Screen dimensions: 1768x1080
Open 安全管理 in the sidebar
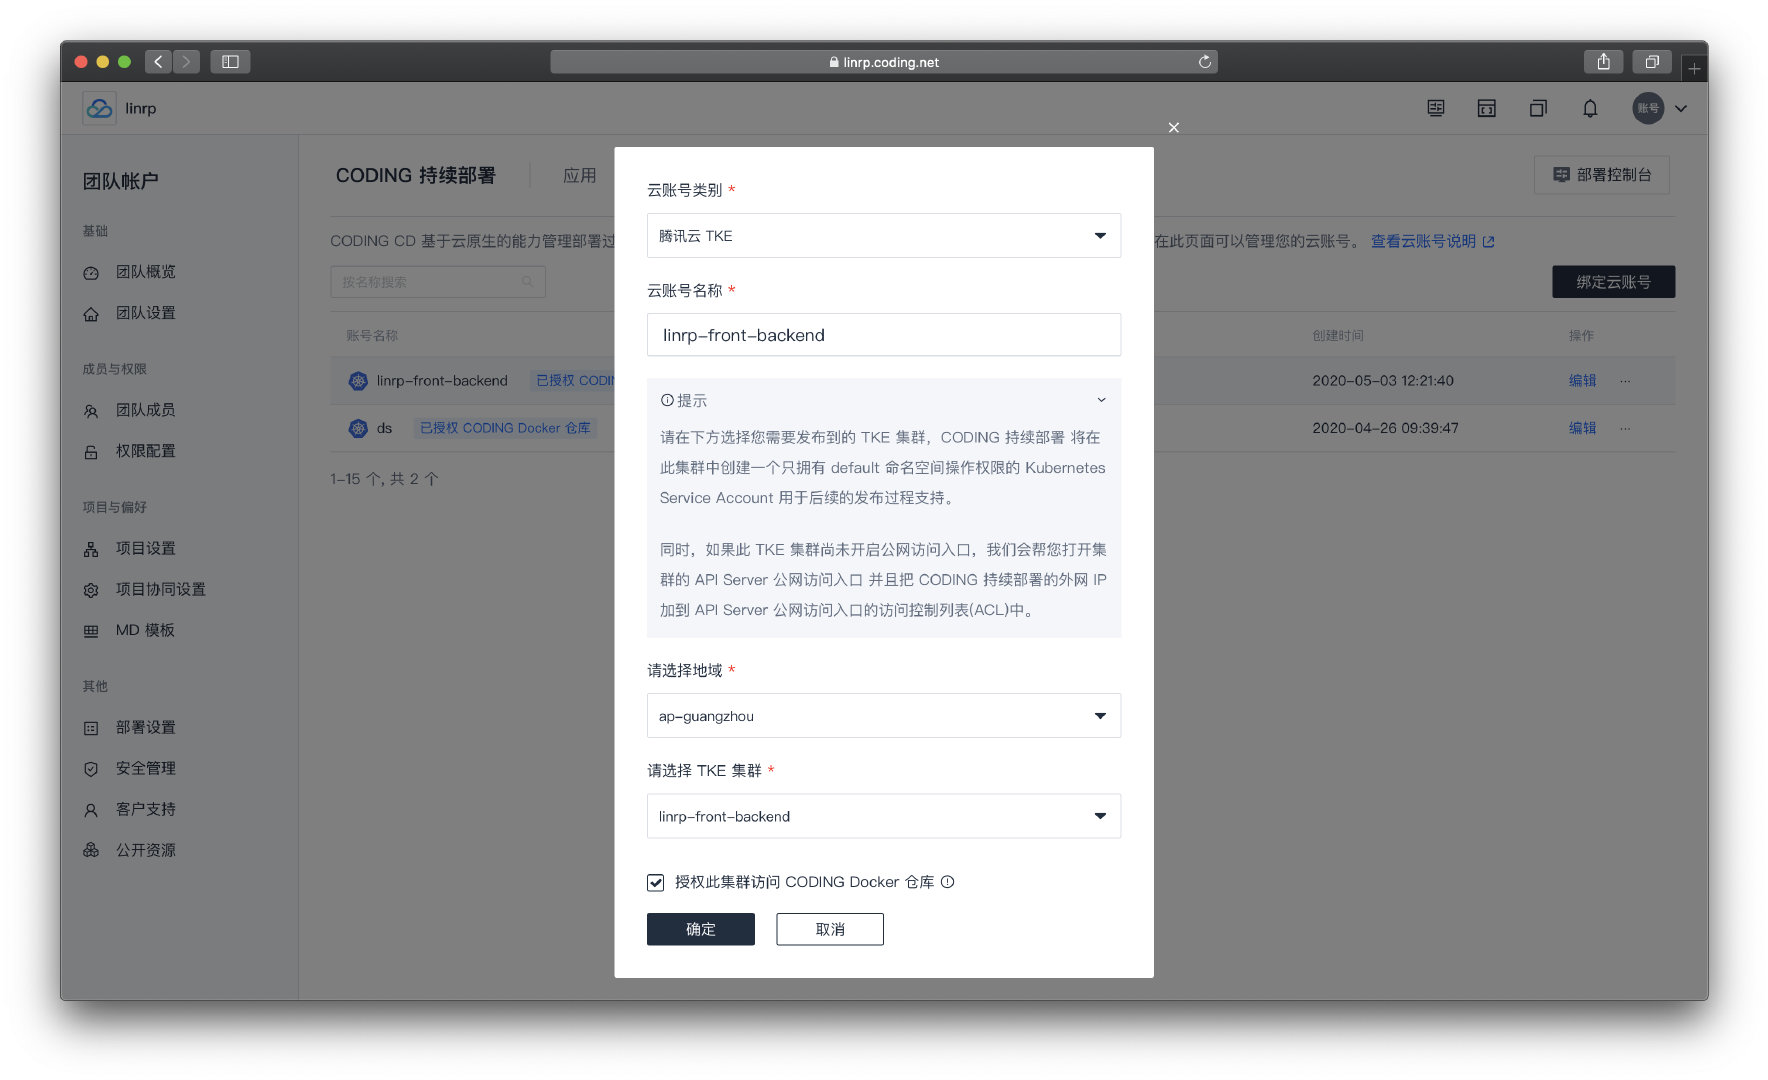(x=145, y=768)
